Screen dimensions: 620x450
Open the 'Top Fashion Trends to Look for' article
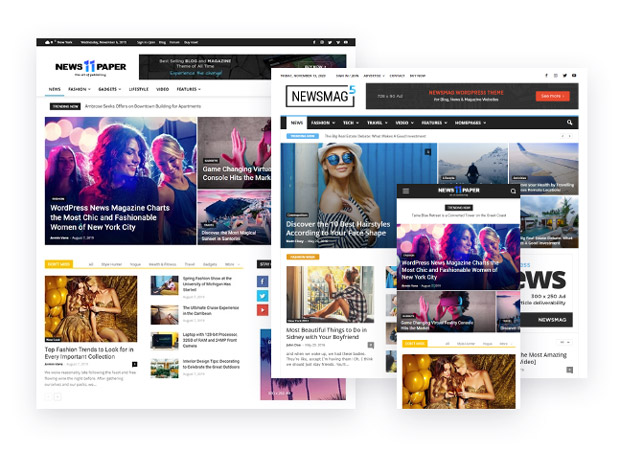91,354
